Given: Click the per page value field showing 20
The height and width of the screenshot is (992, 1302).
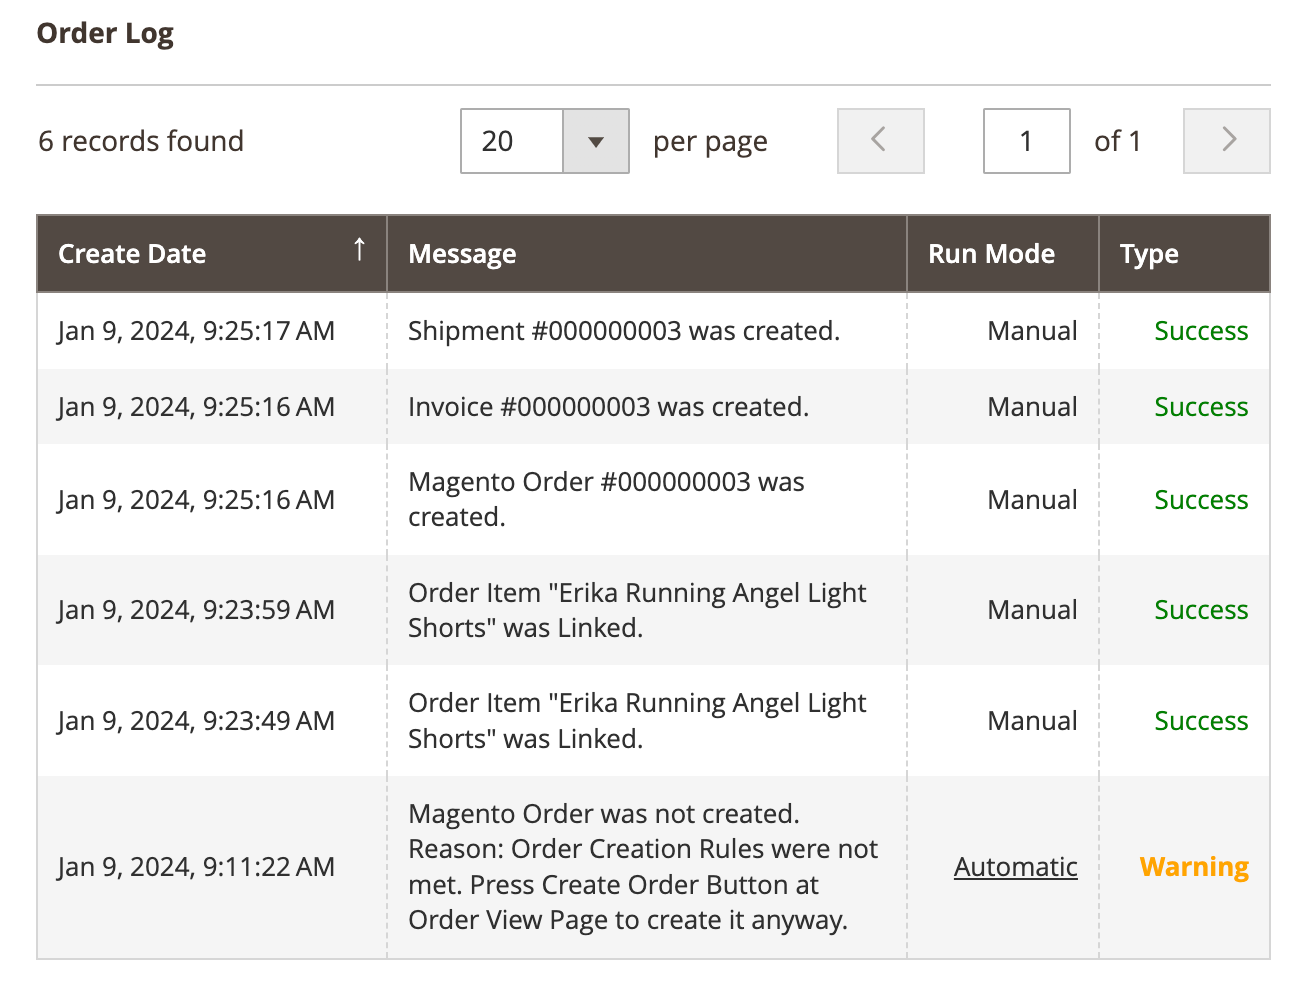Looking at the screenshot, I should tap(512, 141).
